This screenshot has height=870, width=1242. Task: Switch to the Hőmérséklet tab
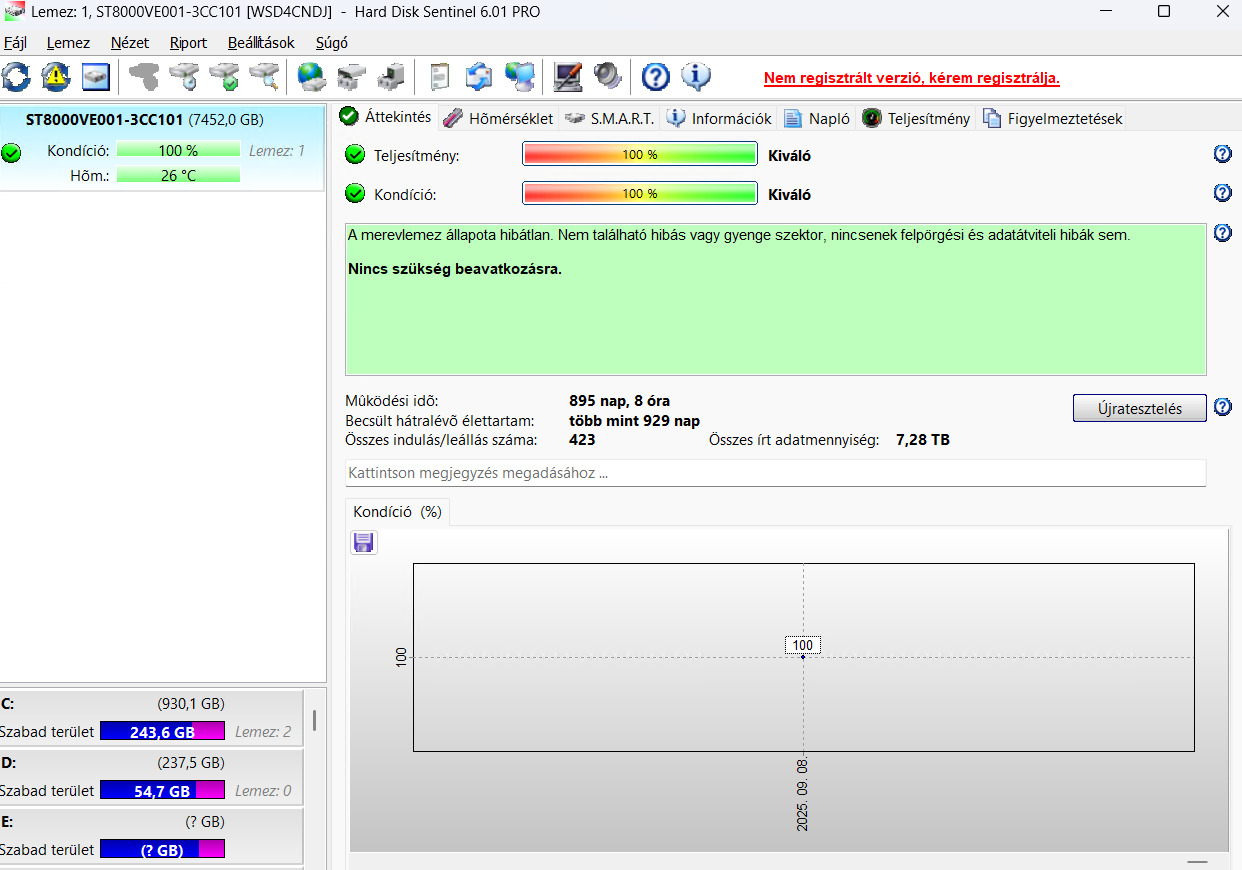pyautogui.click(x=498, y=118)
